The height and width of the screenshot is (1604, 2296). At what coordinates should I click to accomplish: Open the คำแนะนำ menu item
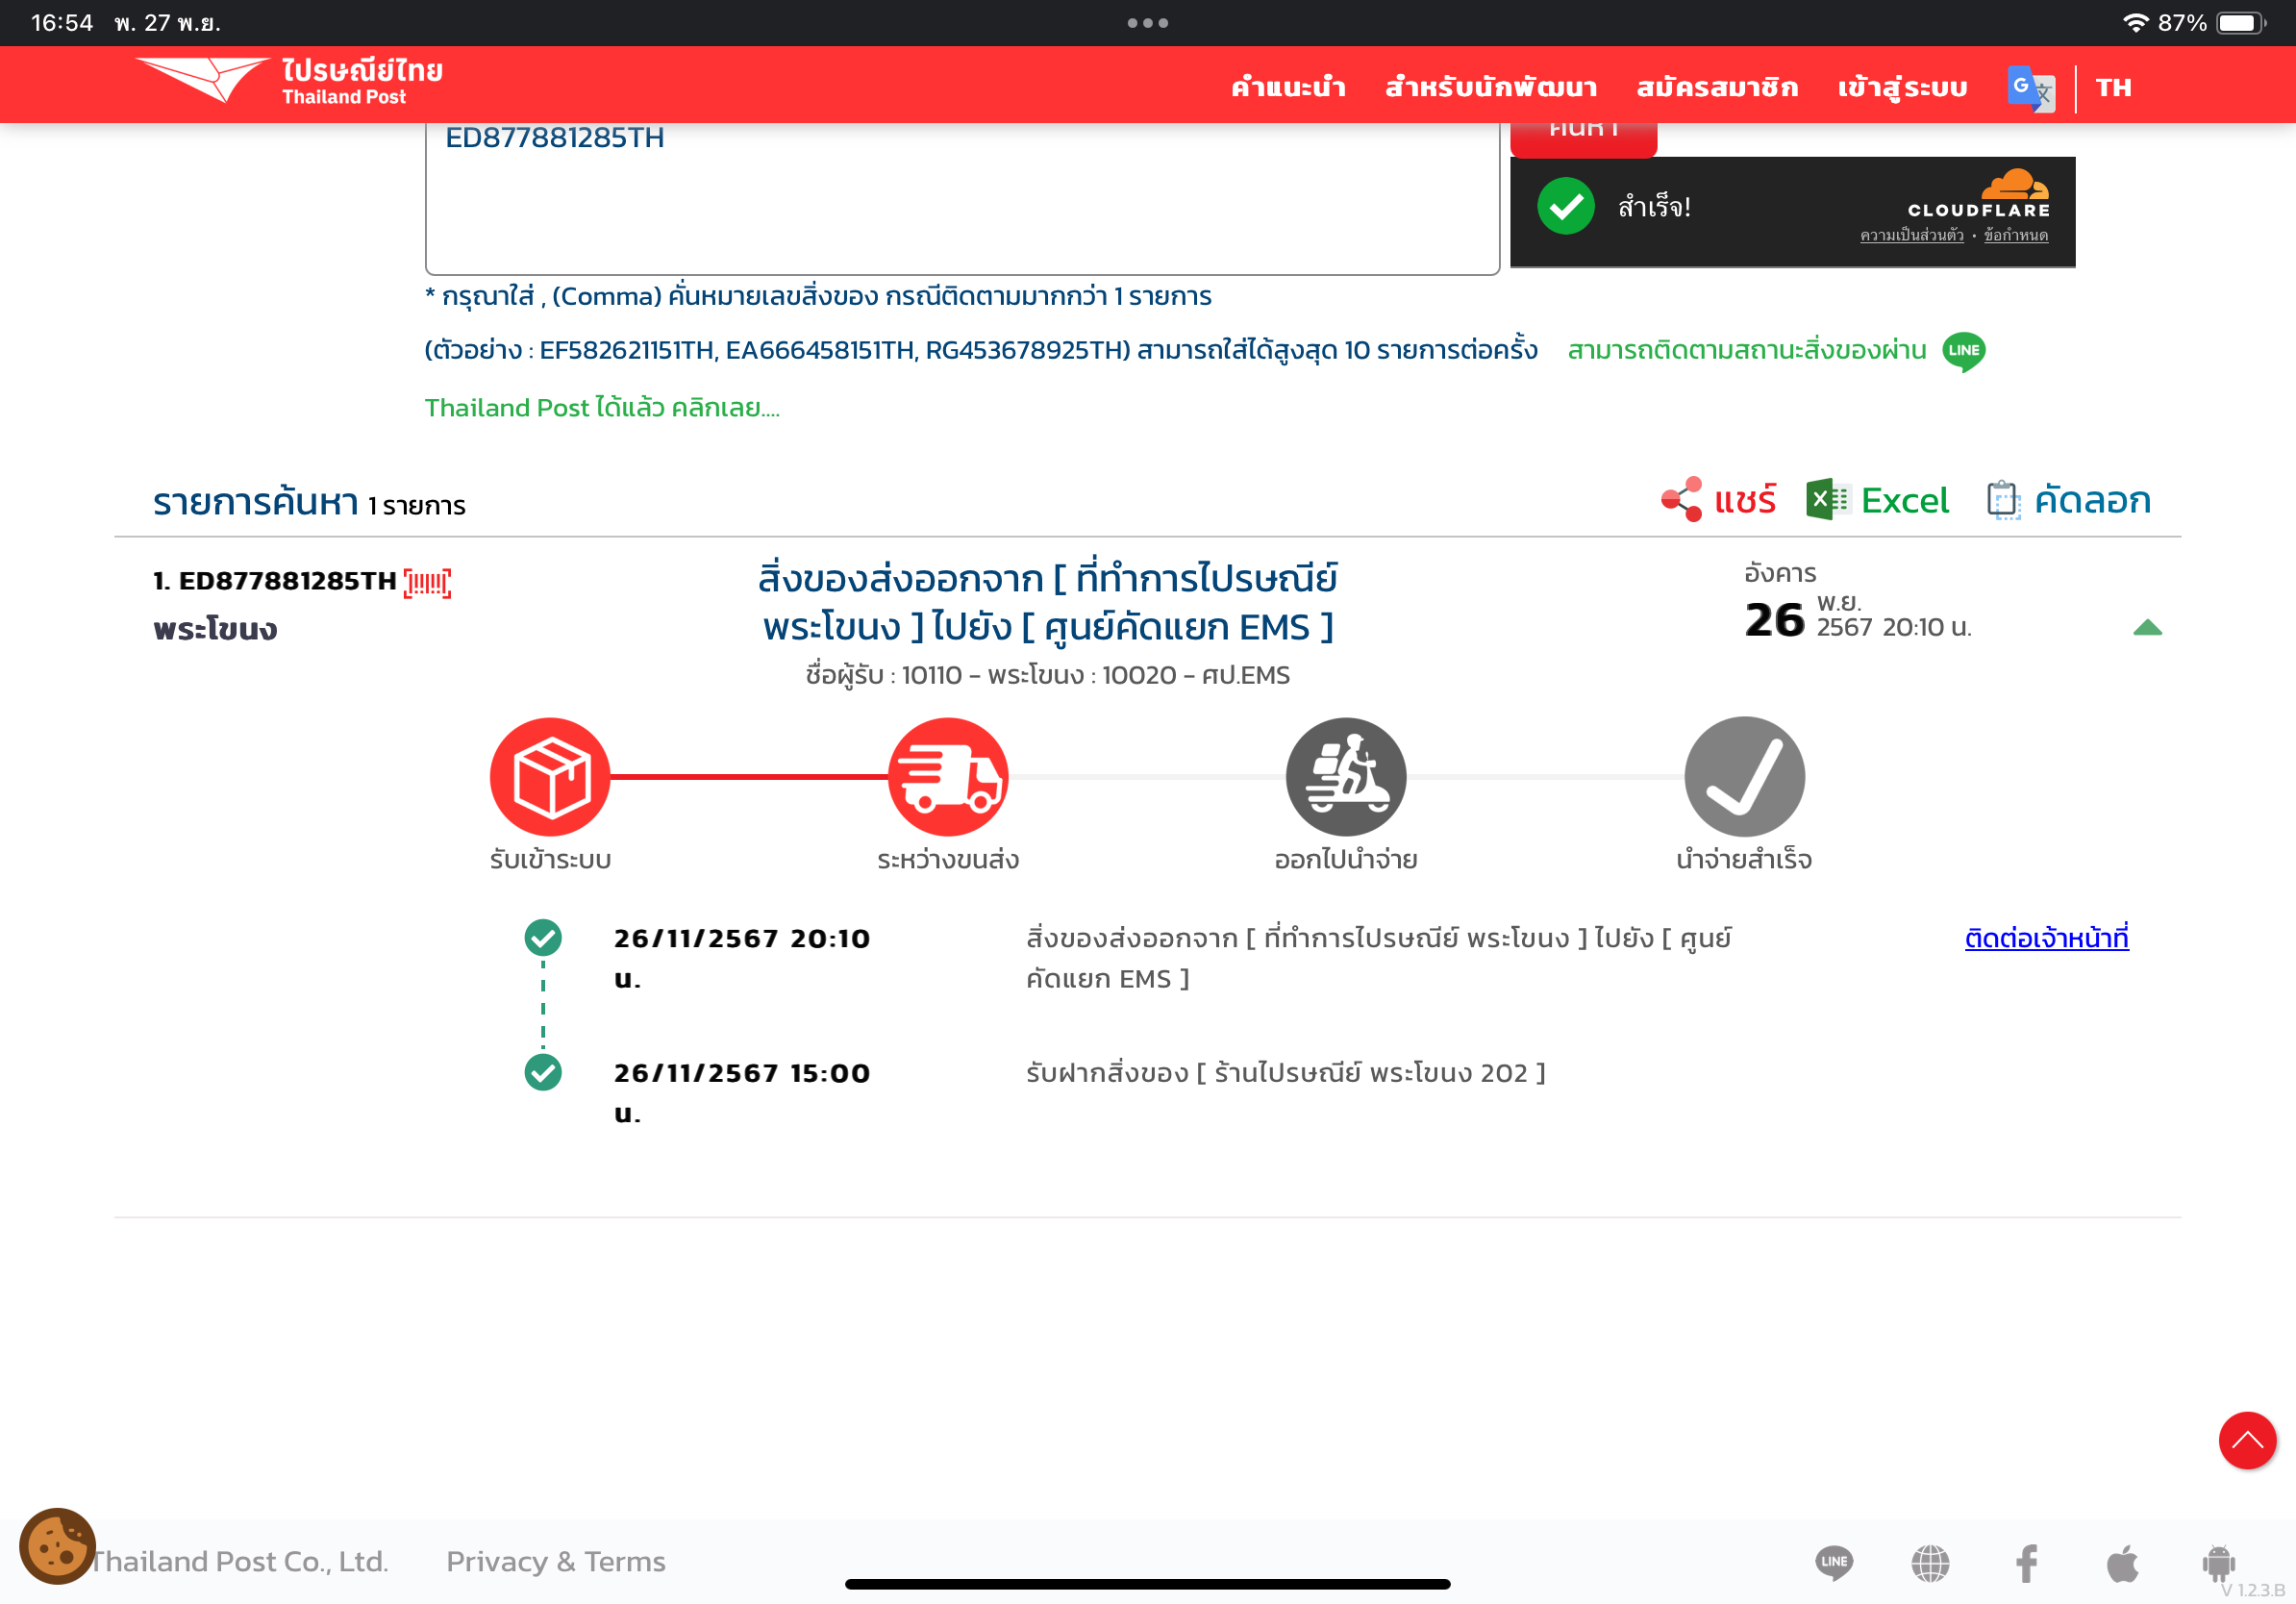(1288, 88)
